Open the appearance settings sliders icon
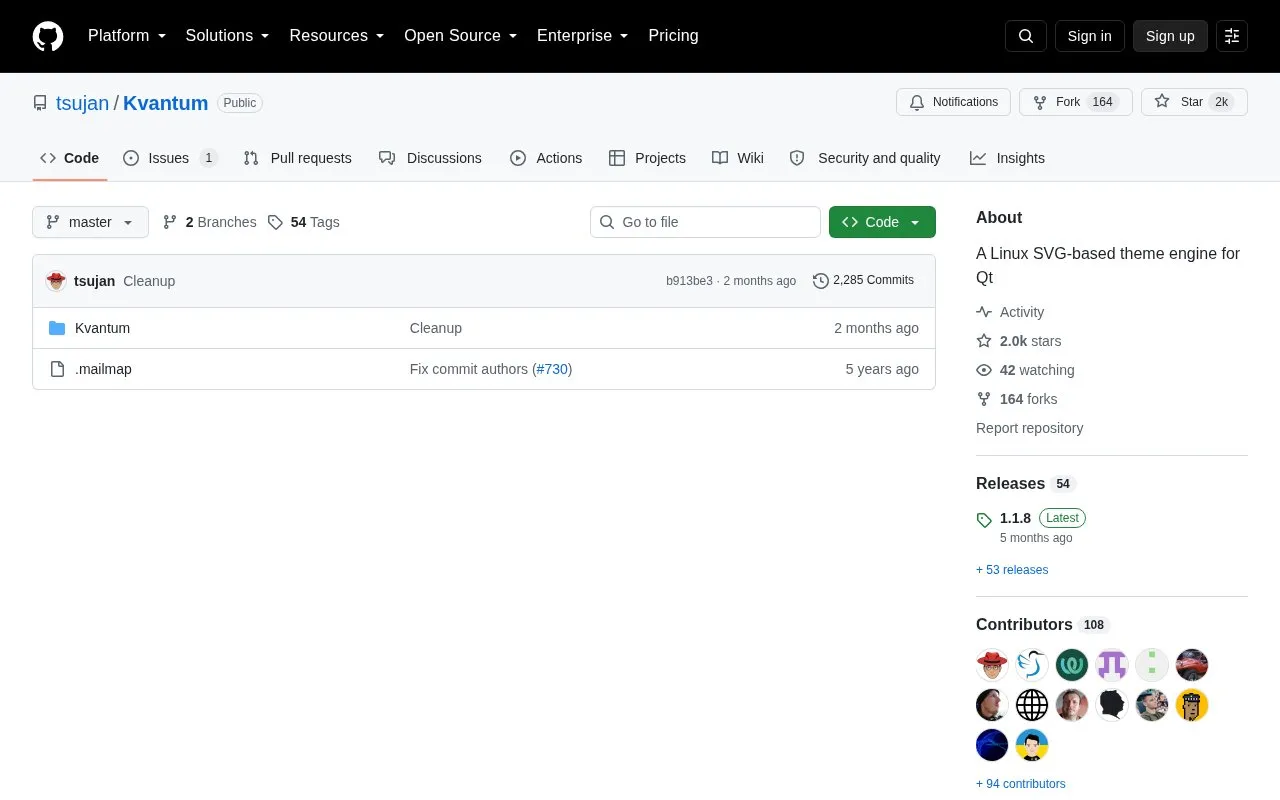The image size is (1280, 800). pyautogui.click(x=1232, y=36)
